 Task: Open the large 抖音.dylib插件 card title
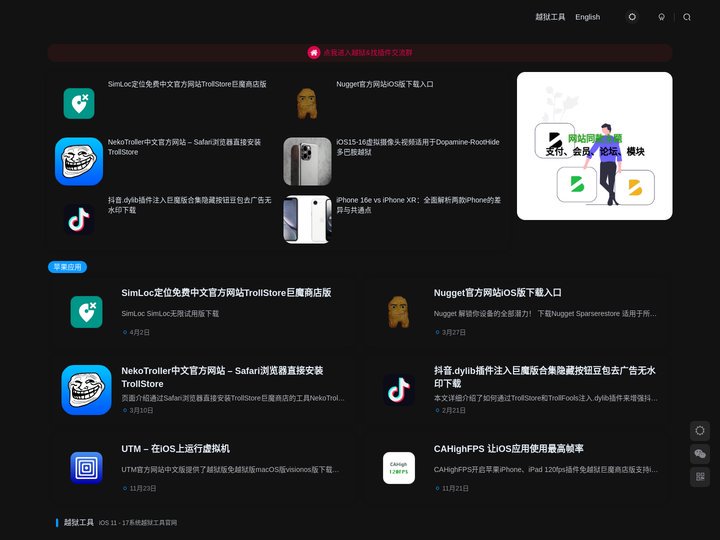(545, 377)
